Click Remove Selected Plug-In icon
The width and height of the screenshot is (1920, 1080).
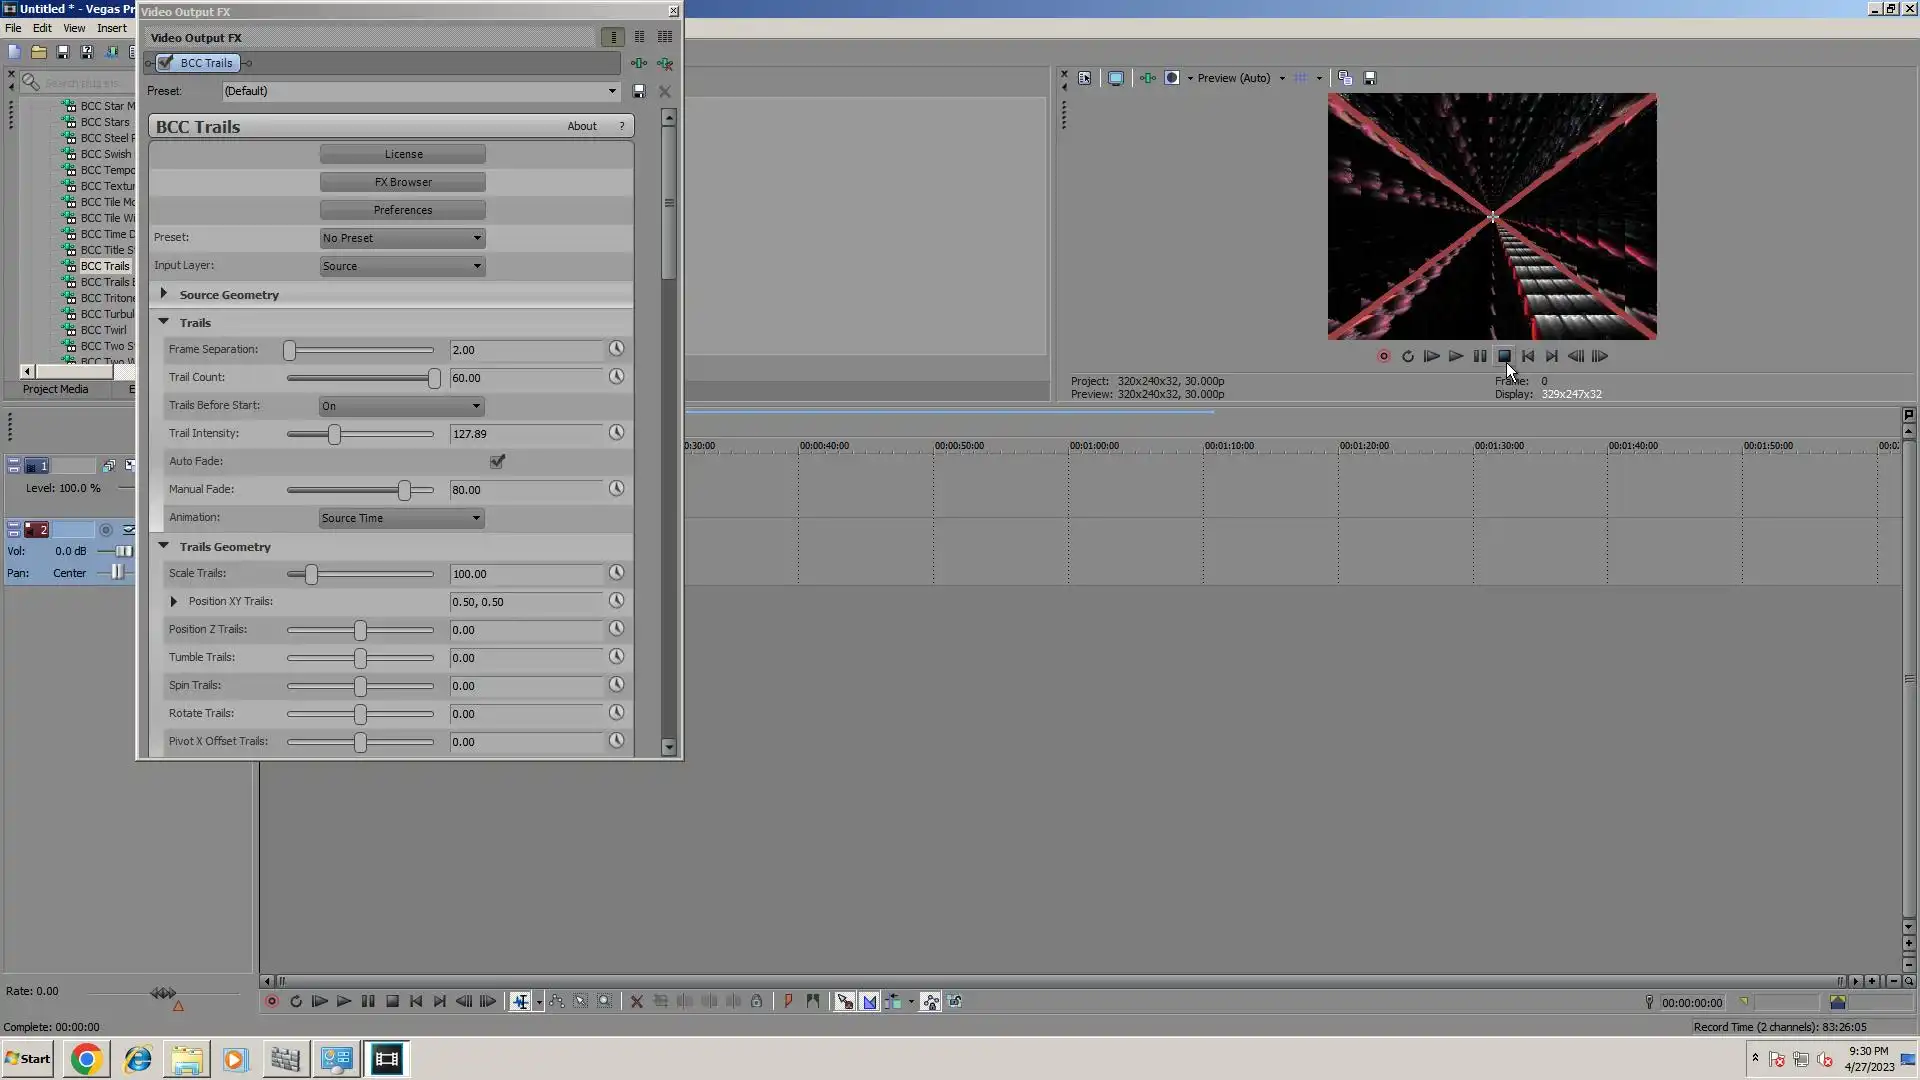click(665, 63)
